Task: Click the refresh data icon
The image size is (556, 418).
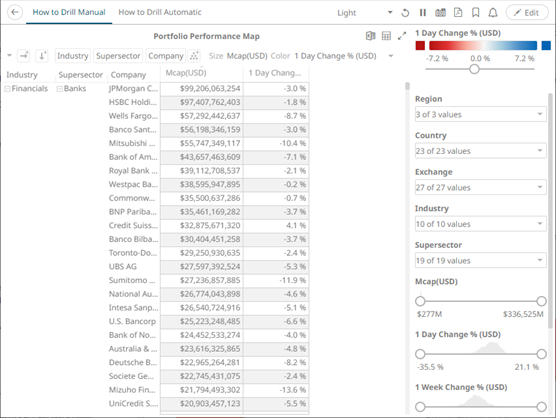Action: pos(405,13)
